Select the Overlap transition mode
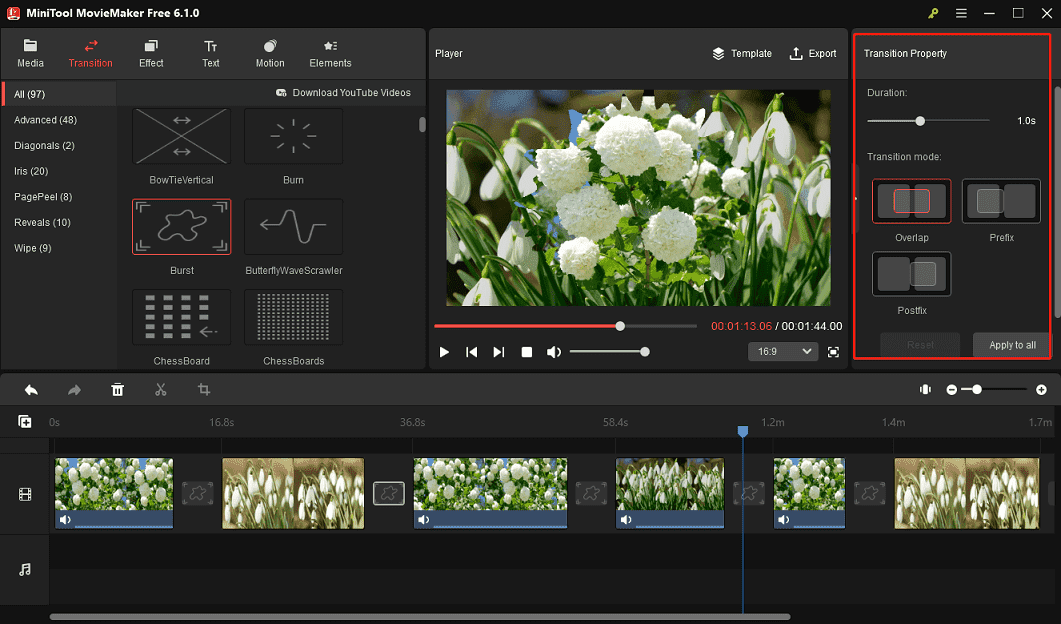The width and height of the screenshot is (1061, 624). pos(911,201)
